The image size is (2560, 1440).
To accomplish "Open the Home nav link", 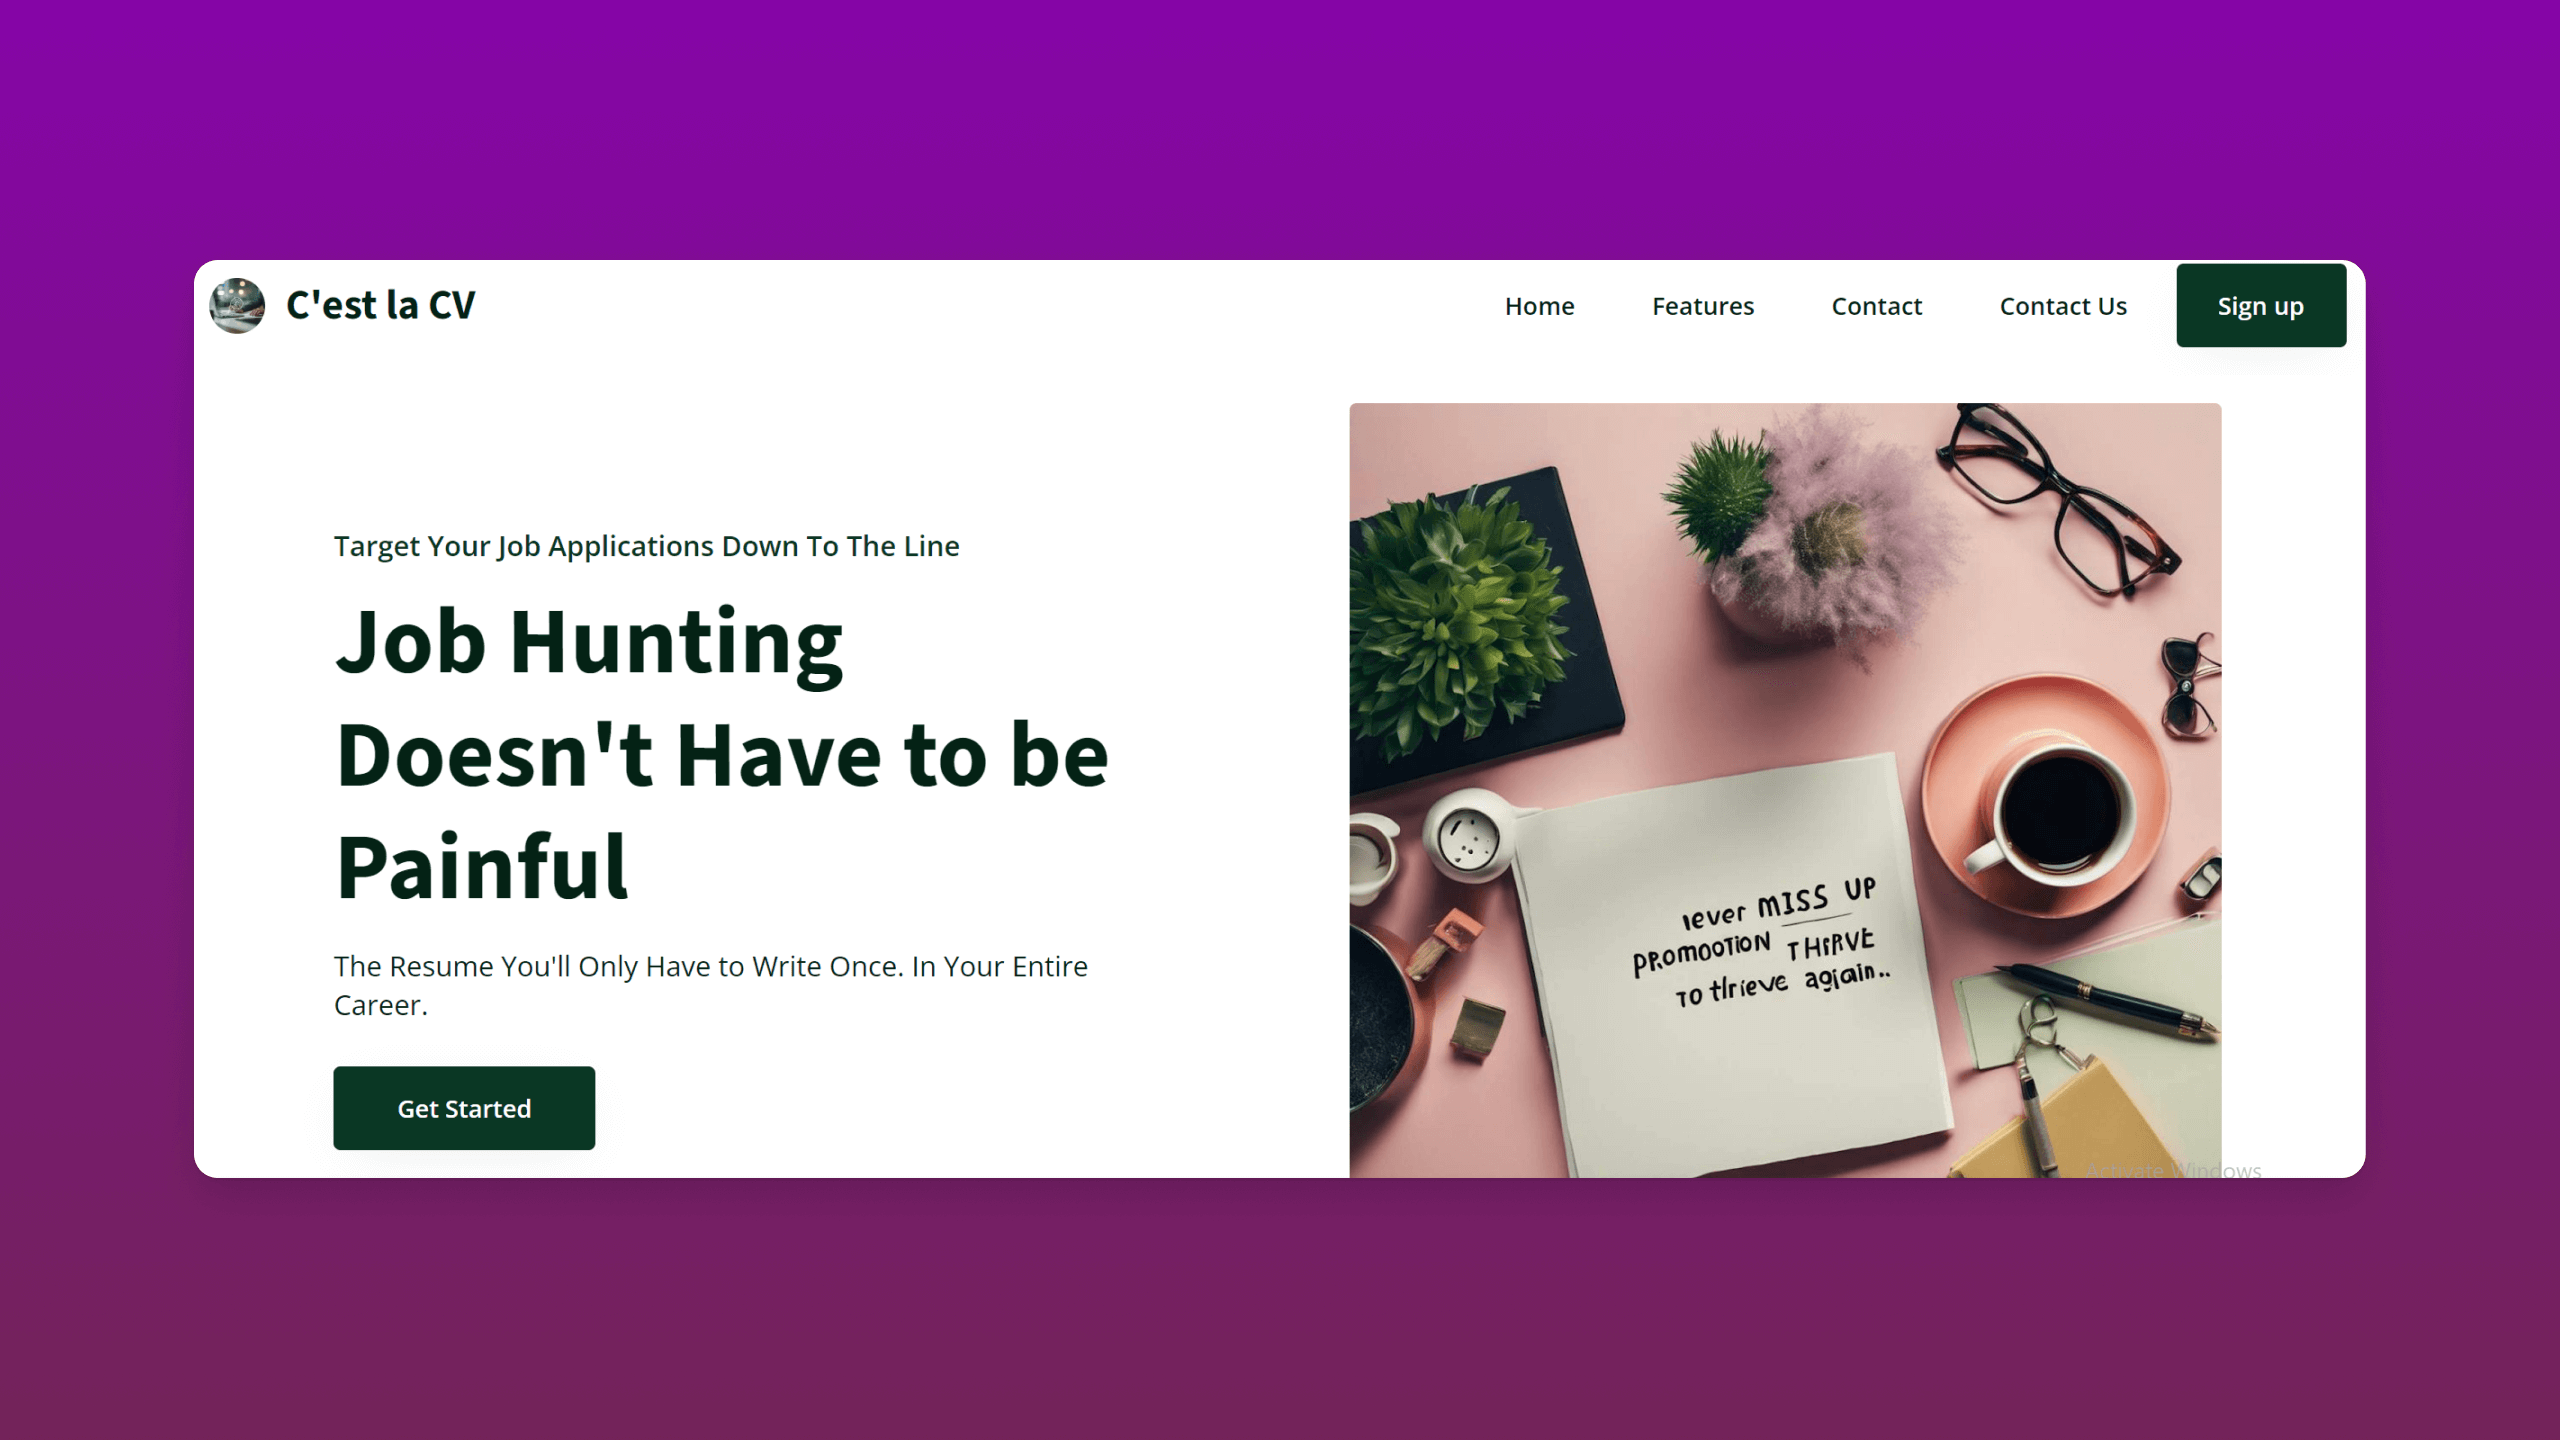I will coord(1539,306).
